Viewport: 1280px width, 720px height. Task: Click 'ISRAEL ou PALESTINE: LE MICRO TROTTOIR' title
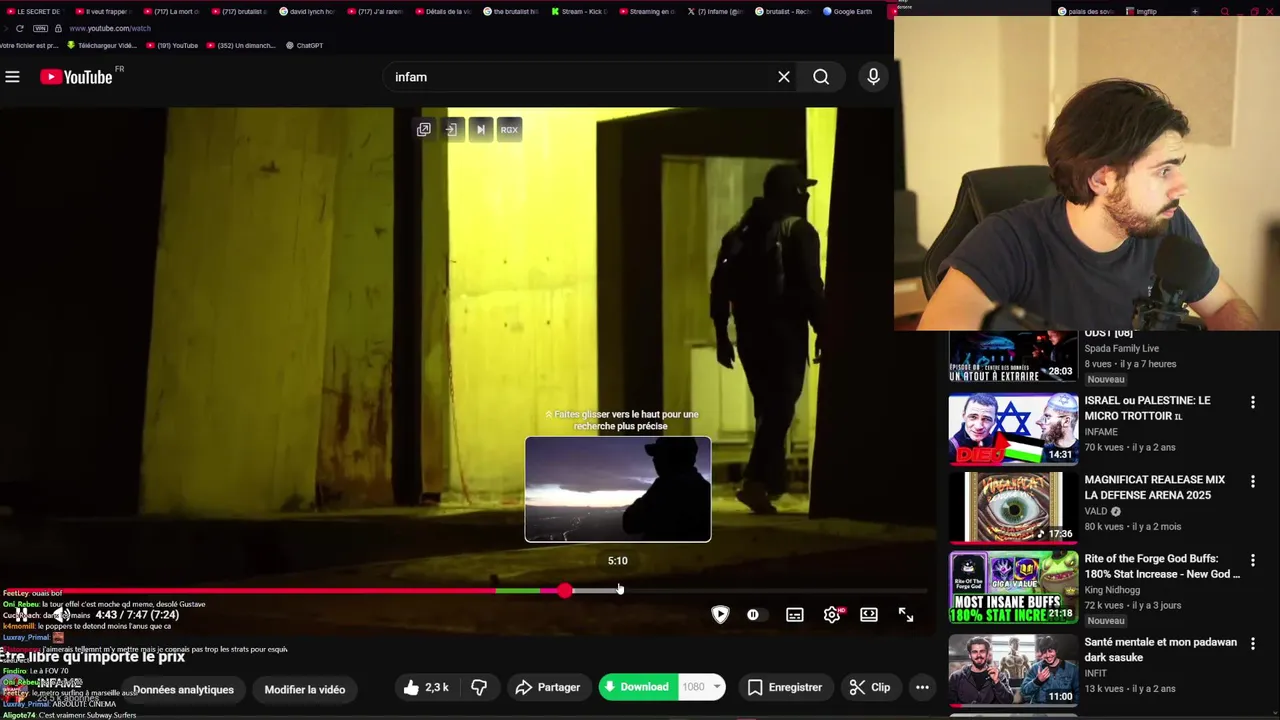[x=1147, y=408]
